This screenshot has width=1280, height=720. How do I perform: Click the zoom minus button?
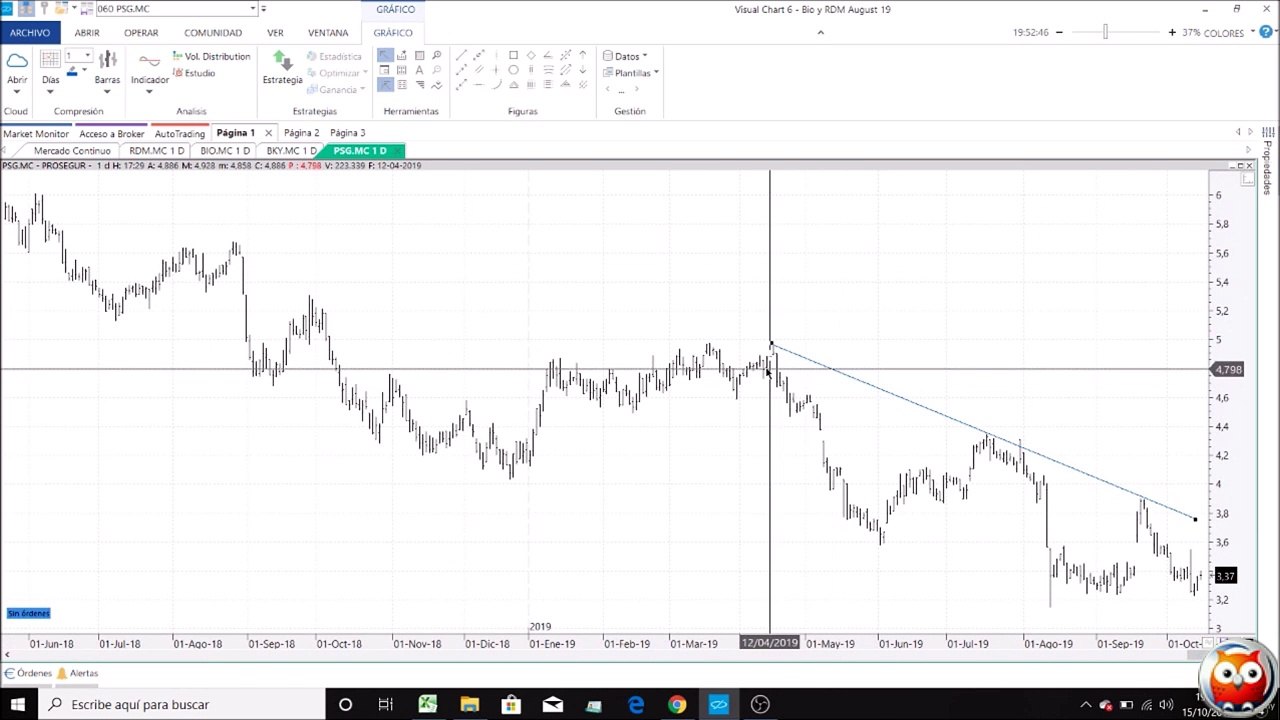(1060, 33)
